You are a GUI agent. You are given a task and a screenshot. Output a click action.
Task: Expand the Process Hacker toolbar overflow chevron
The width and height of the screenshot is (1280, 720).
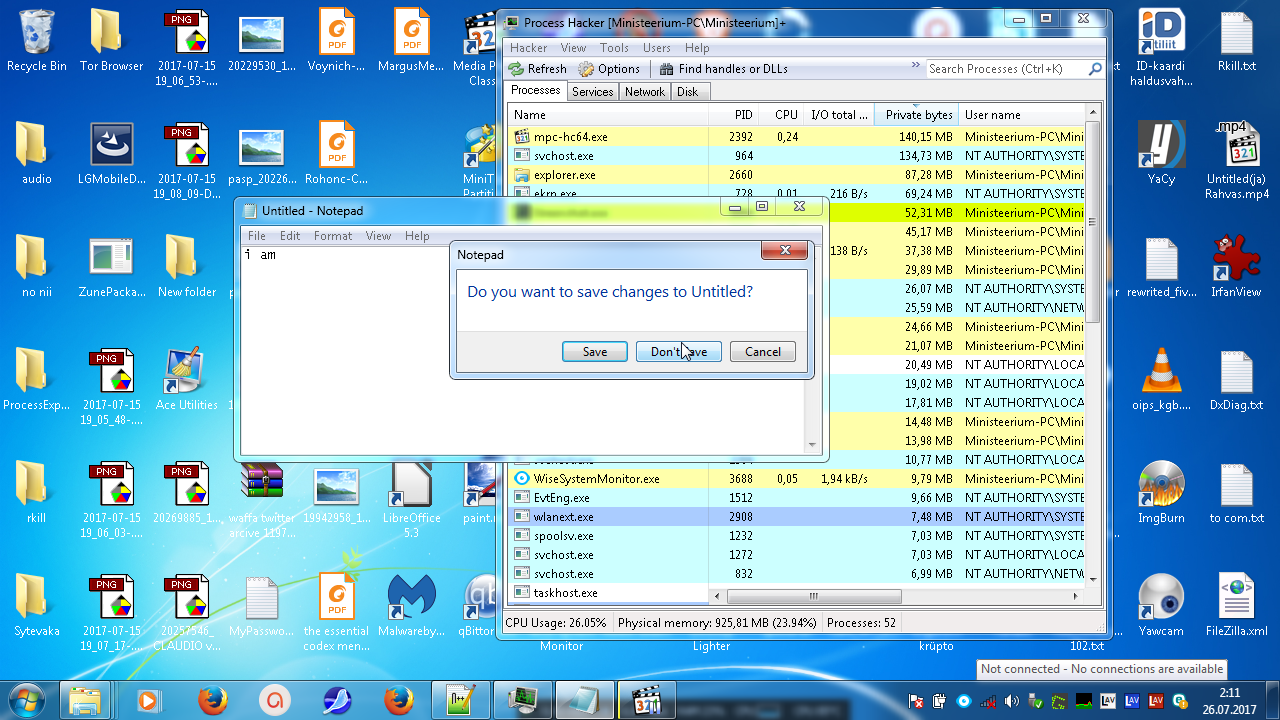click(x=915, y=67)
